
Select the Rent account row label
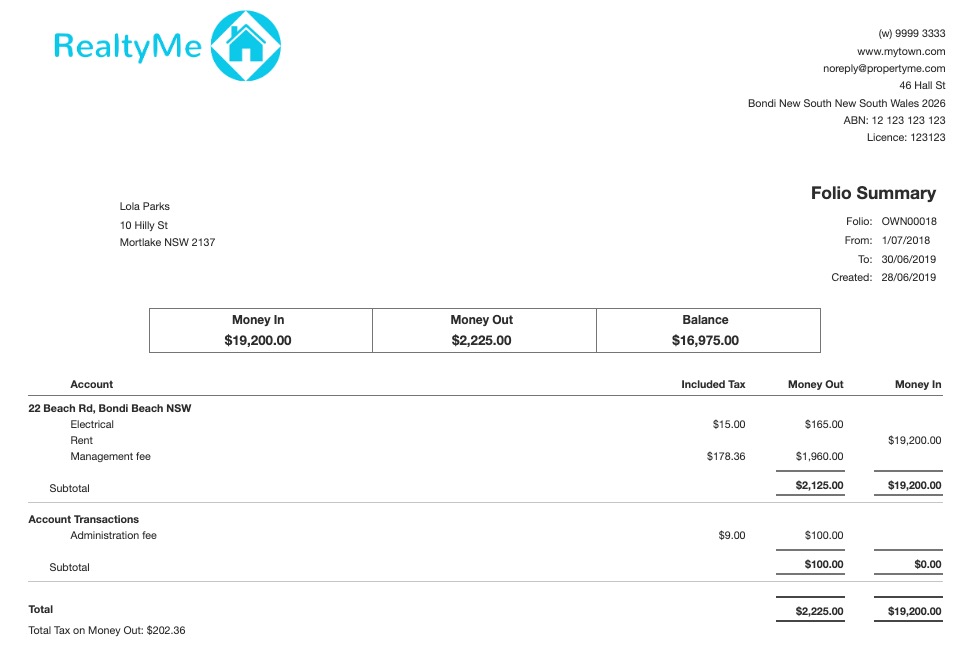pos(81,440)
